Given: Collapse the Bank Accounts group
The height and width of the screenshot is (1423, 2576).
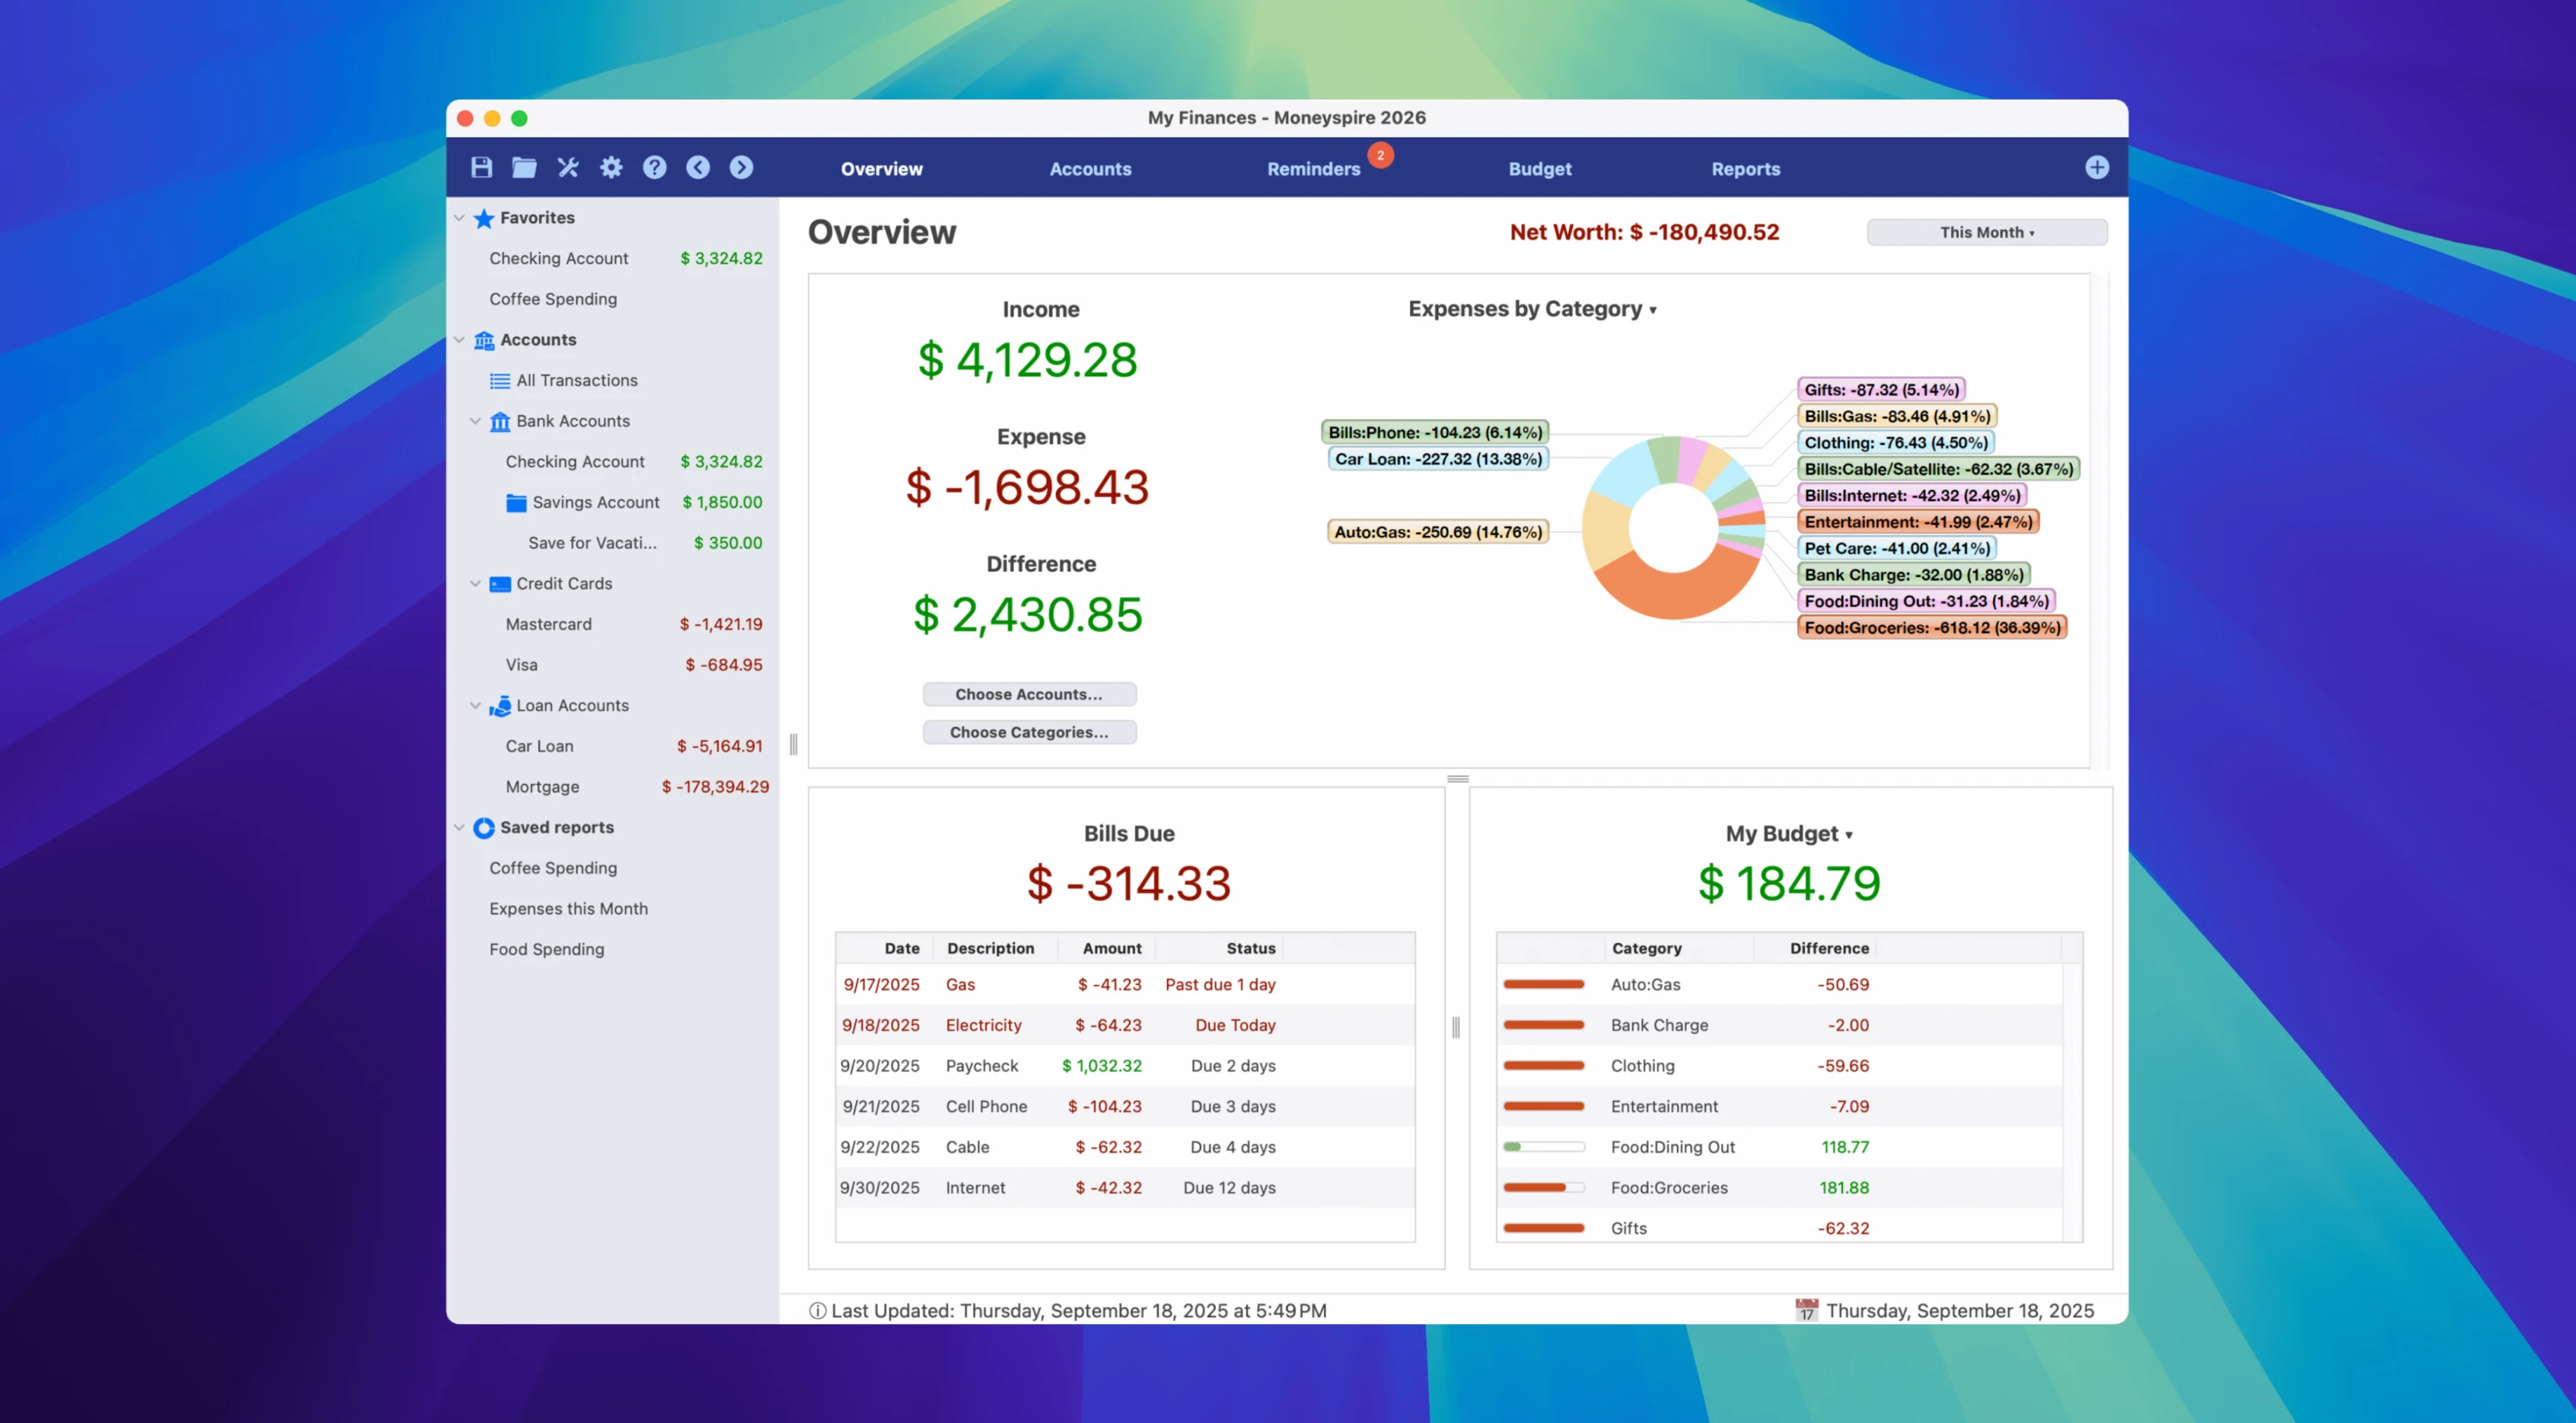Looking at the screenshot, I should pos(476,421).
